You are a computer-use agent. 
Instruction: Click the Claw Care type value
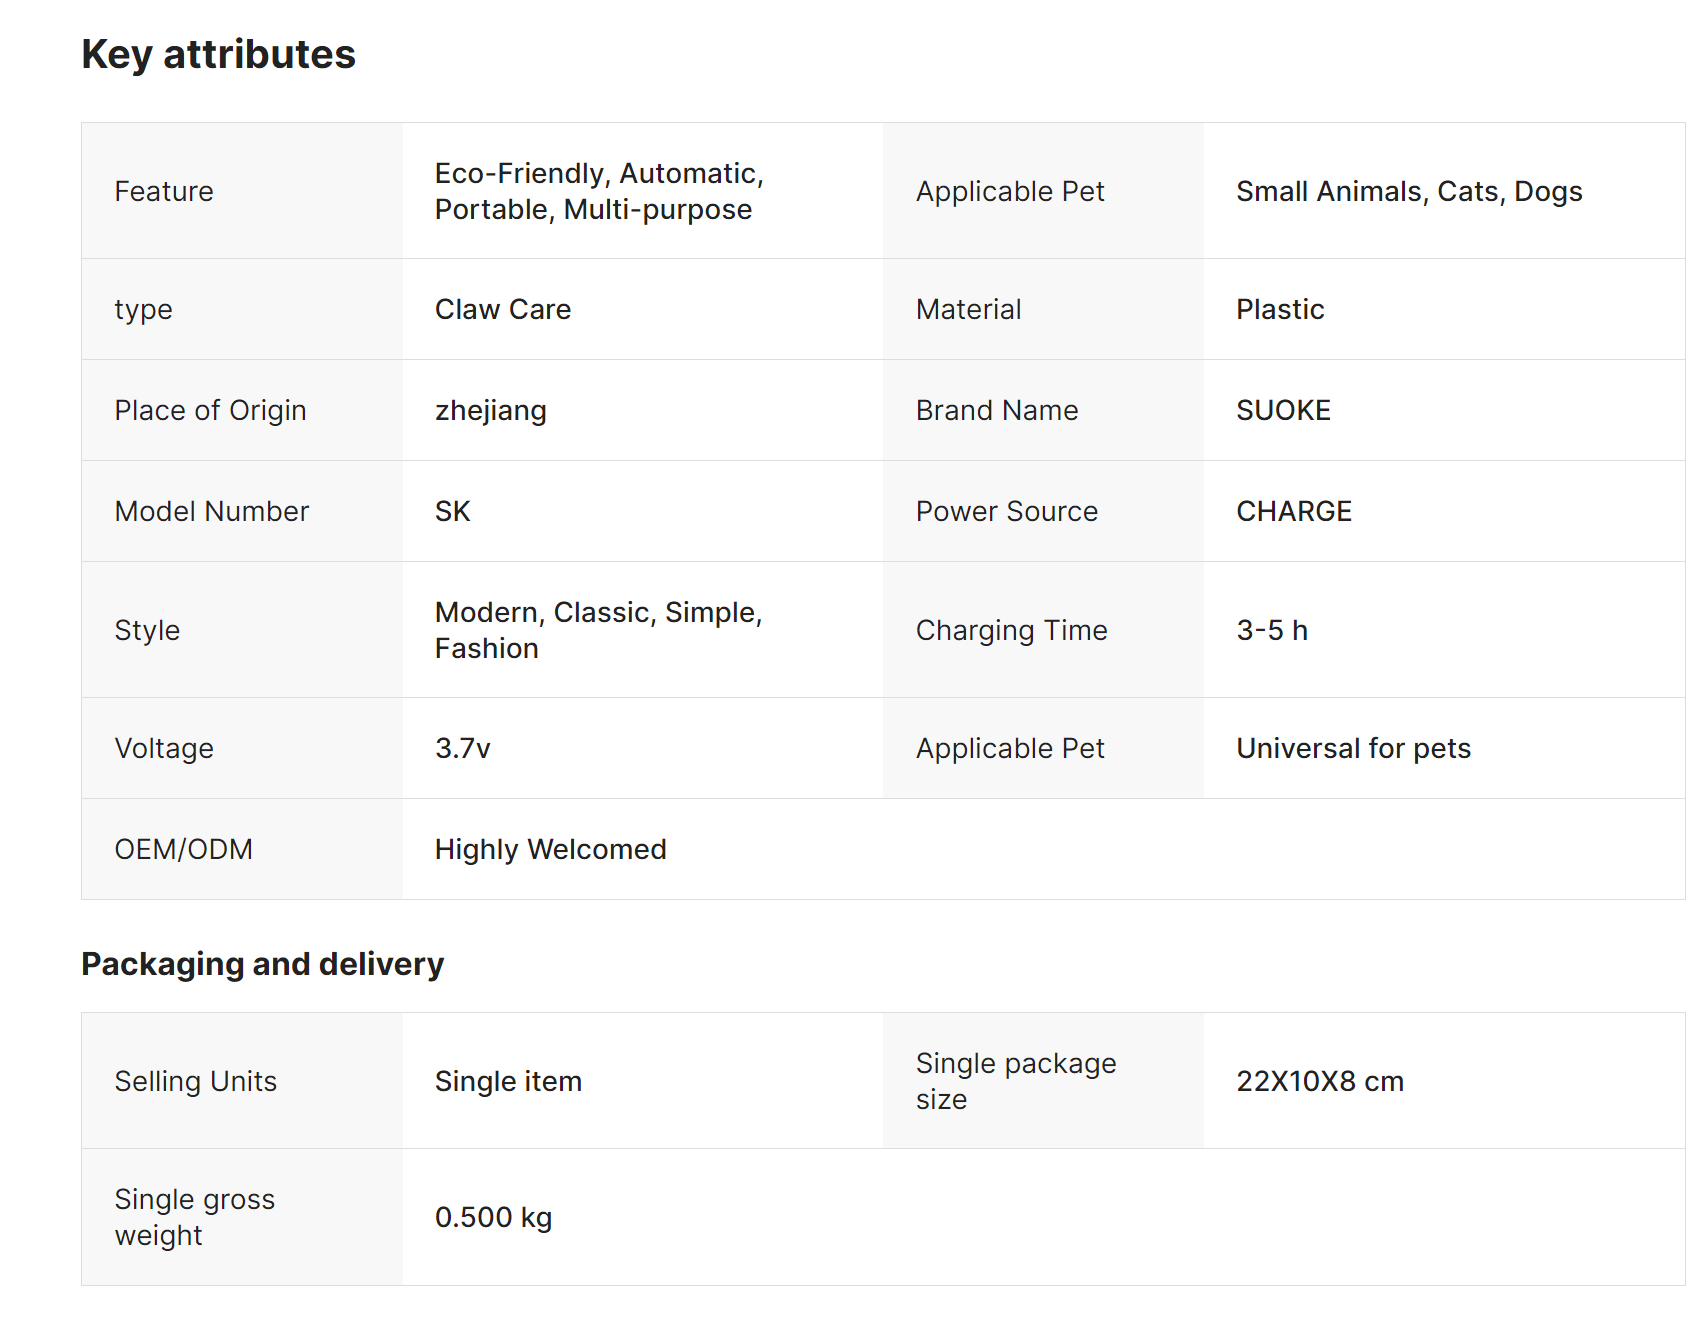[502, 309]
